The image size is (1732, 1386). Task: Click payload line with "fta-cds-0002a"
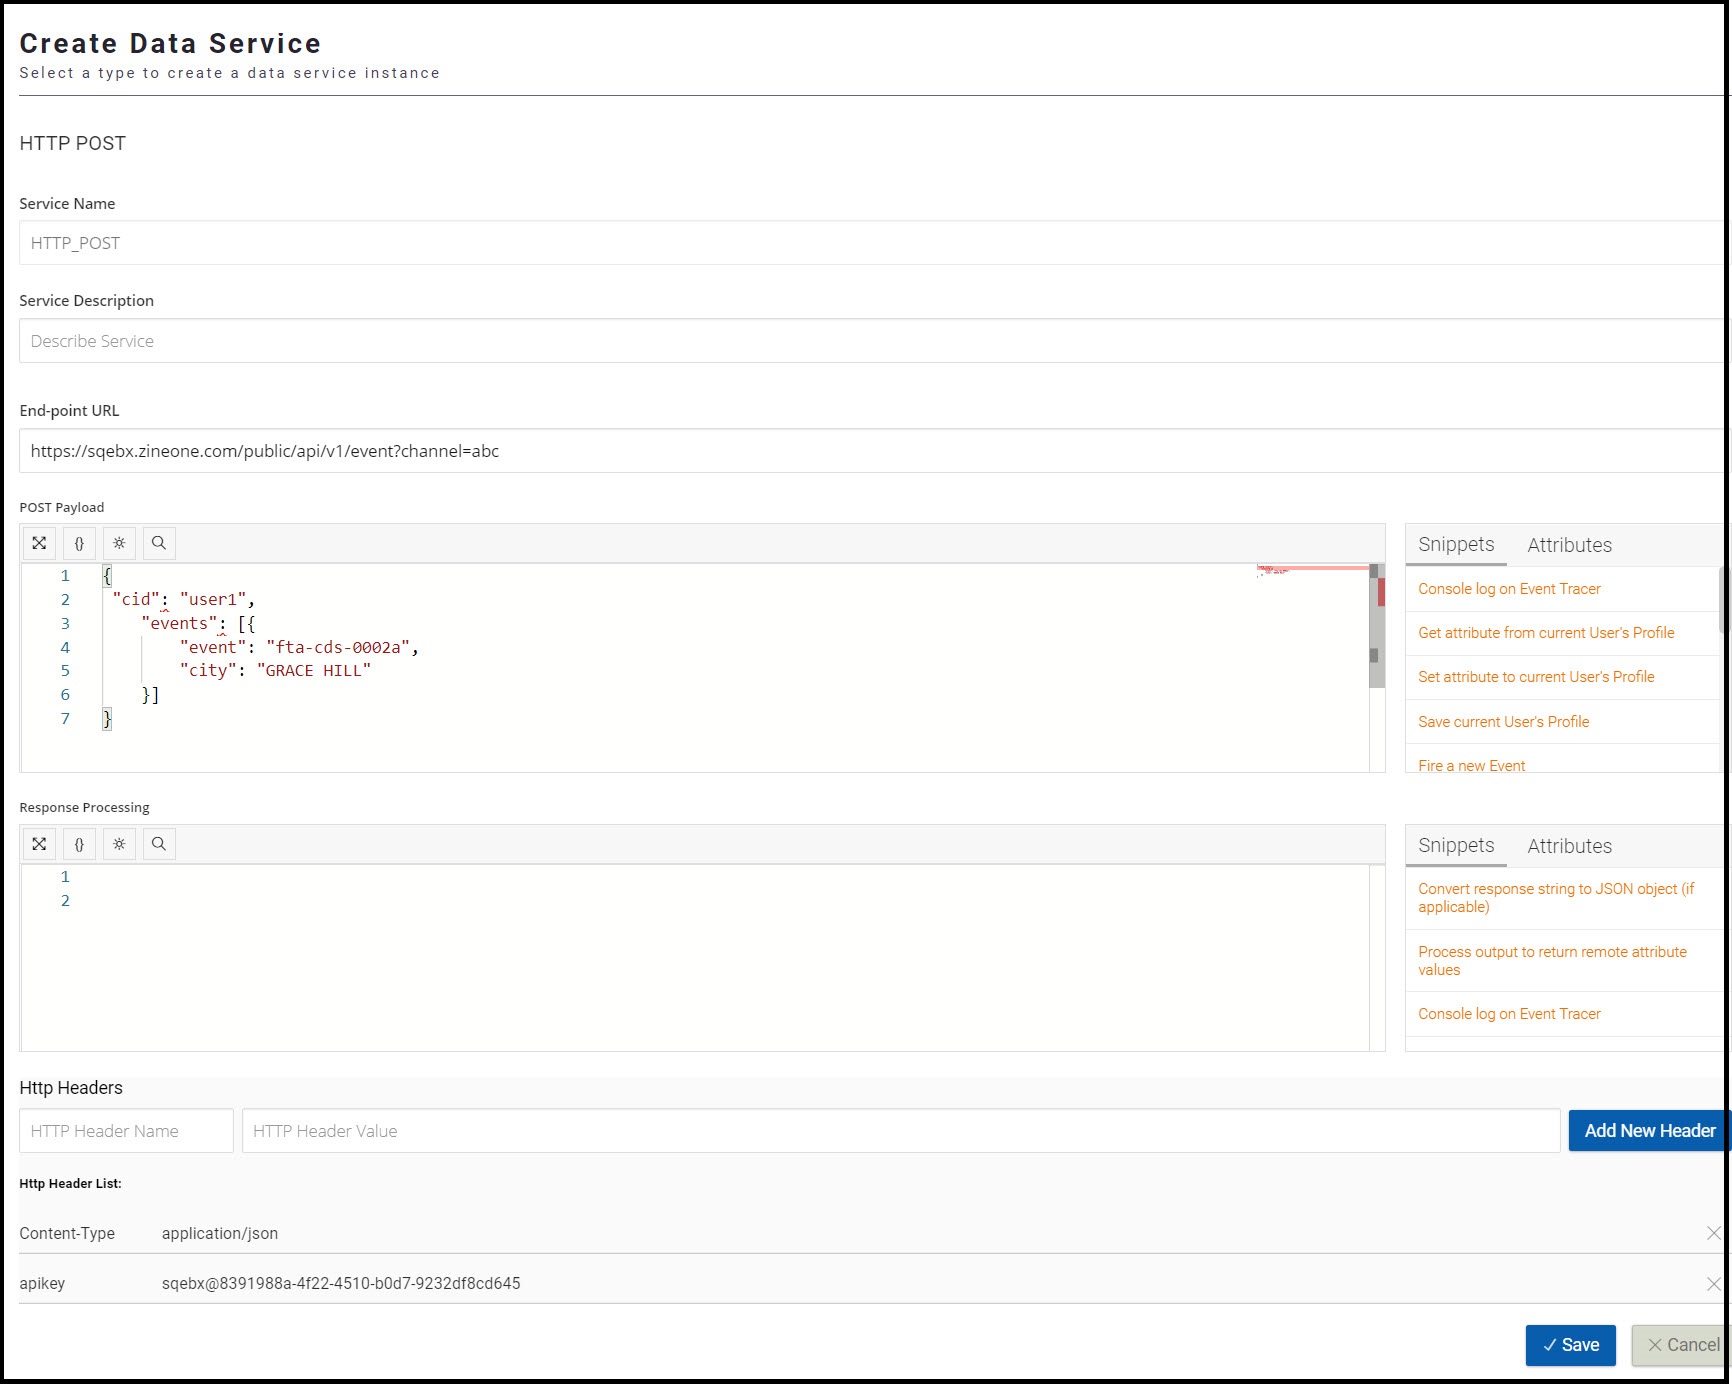coord(299,647)
